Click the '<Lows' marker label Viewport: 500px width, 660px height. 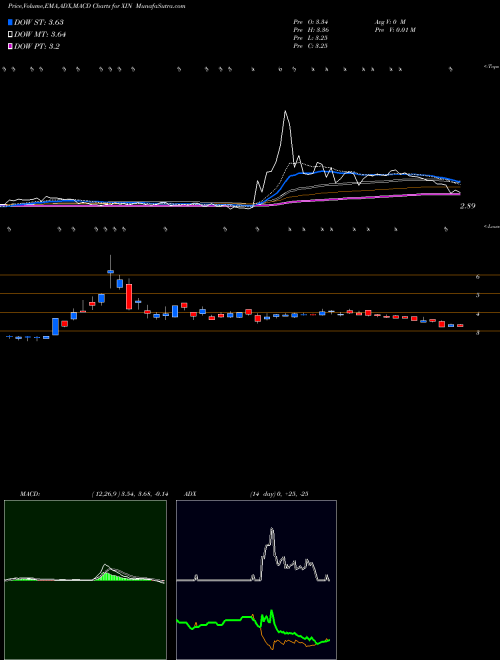(x=492, y=226)
